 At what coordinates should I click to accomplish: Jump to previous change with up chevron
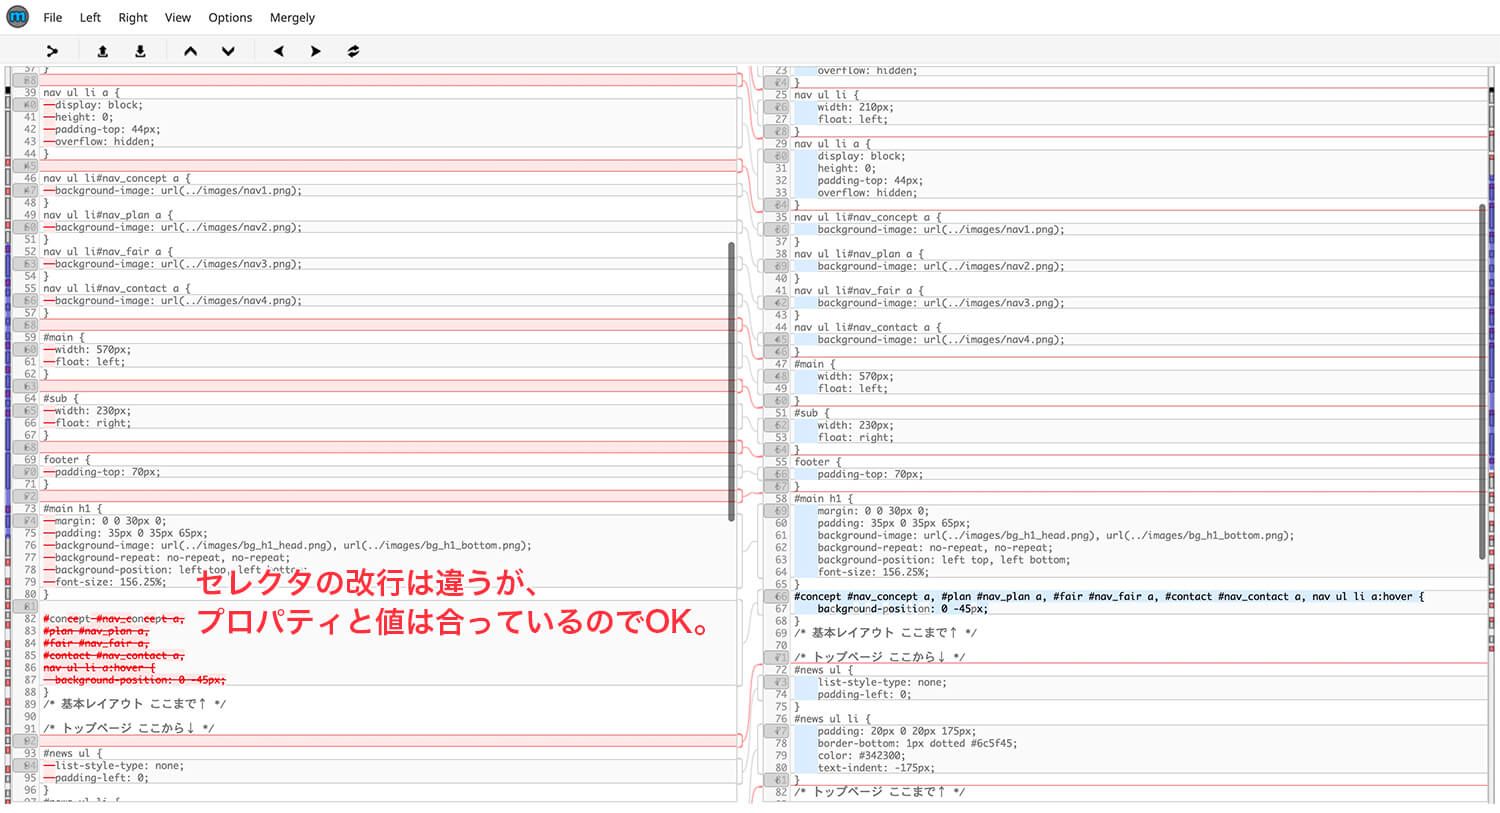pos(190,51)
